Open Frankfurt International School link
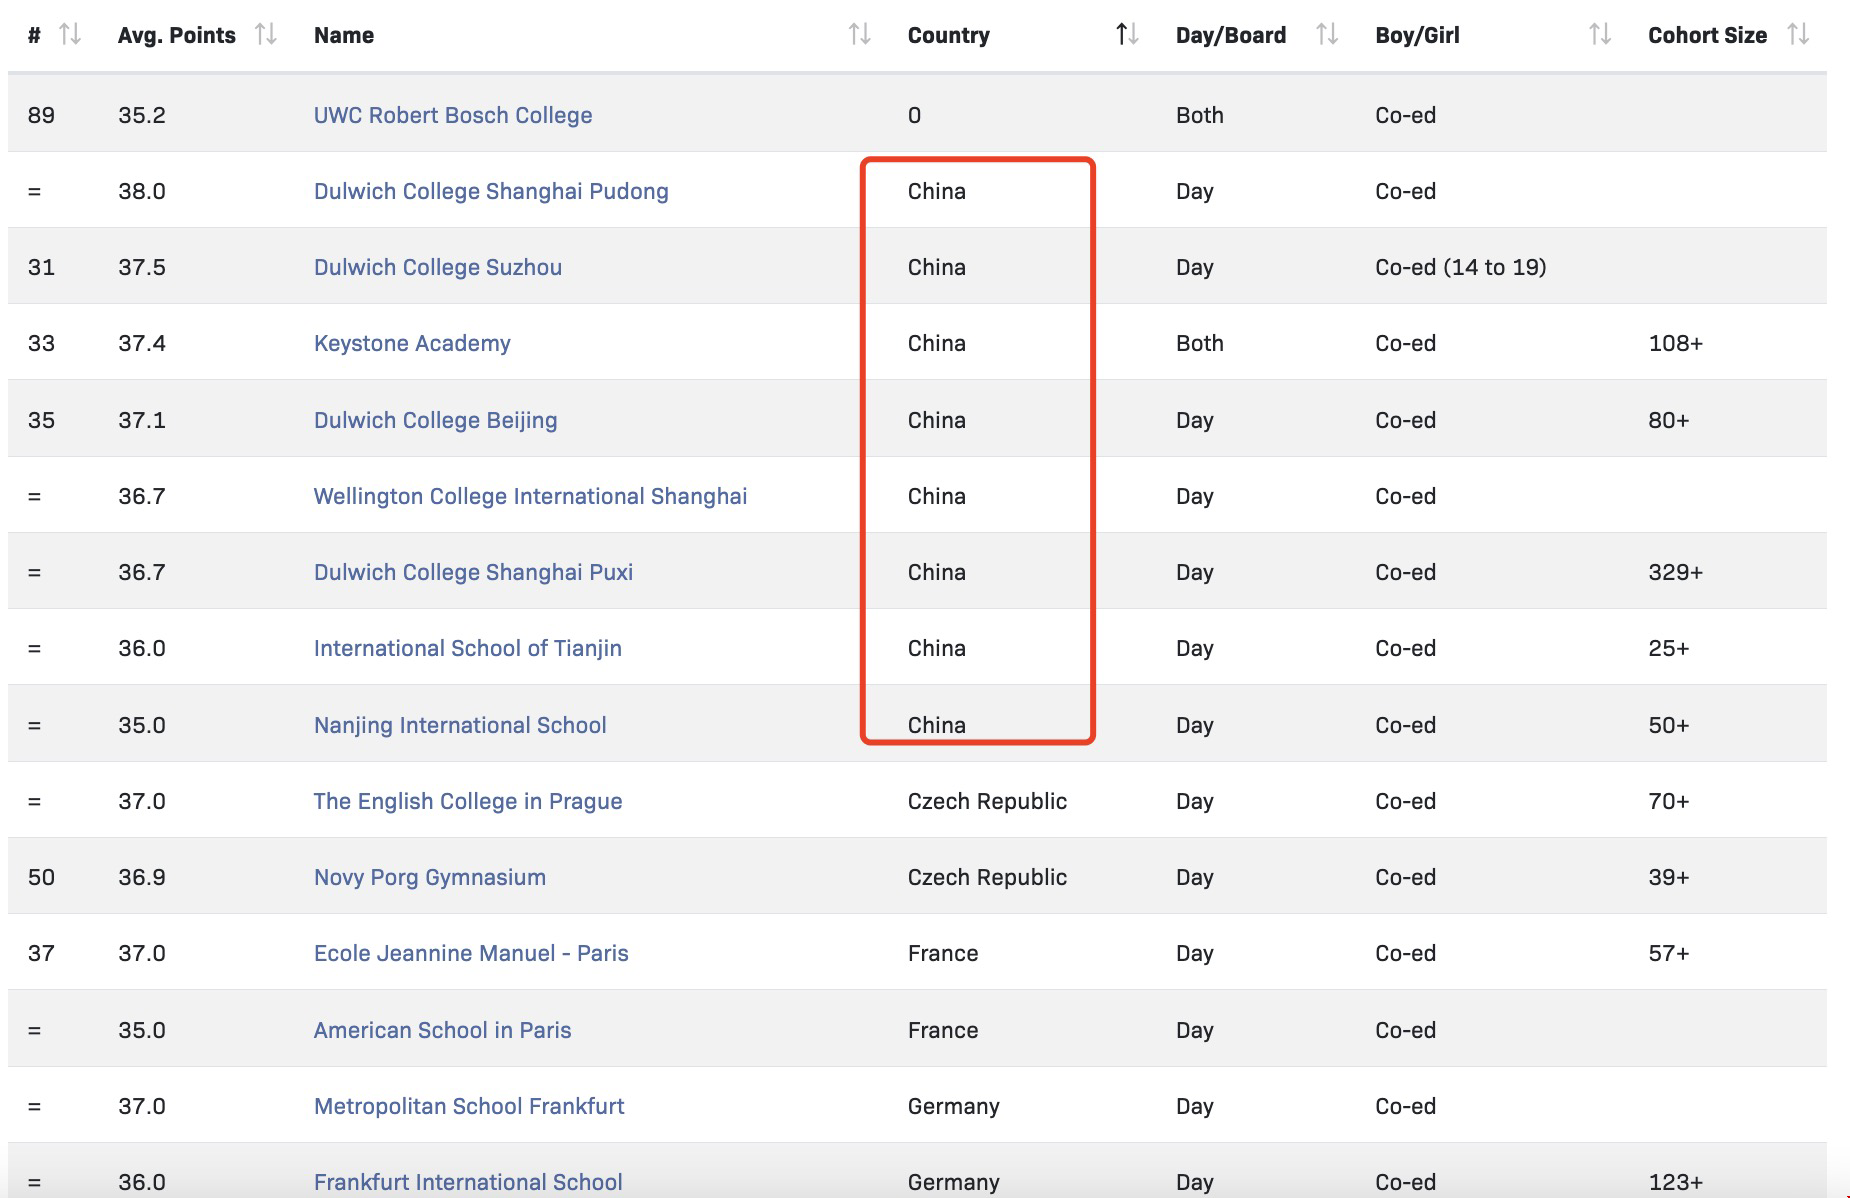This screenshot has width=1850, height=1198. pyautogui.click(x=468, y=1182)
